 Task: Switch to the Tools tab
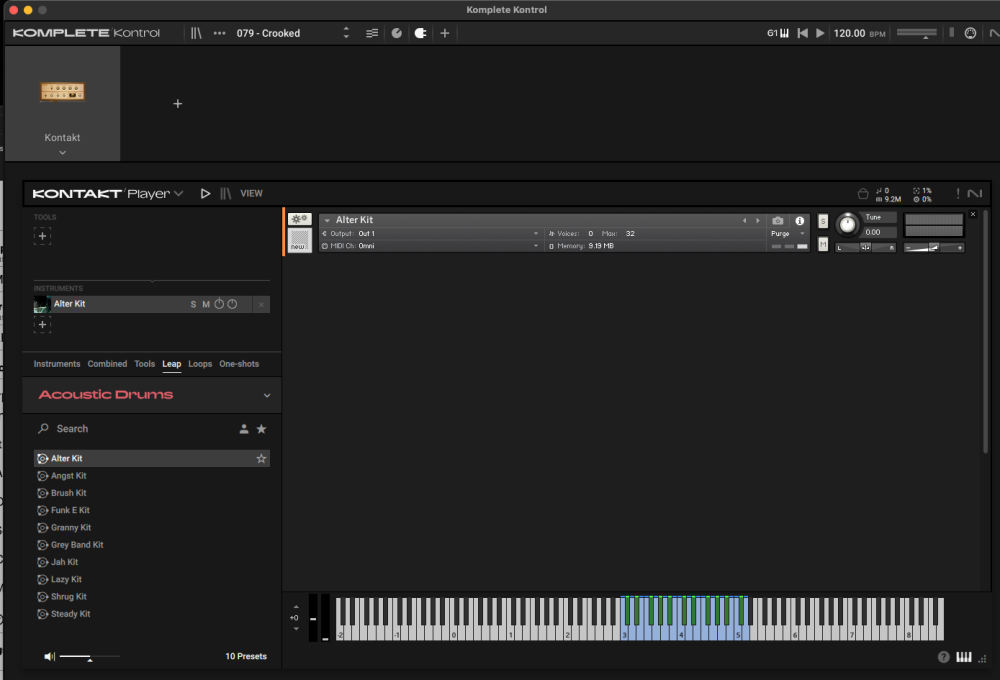click(144, 364)
